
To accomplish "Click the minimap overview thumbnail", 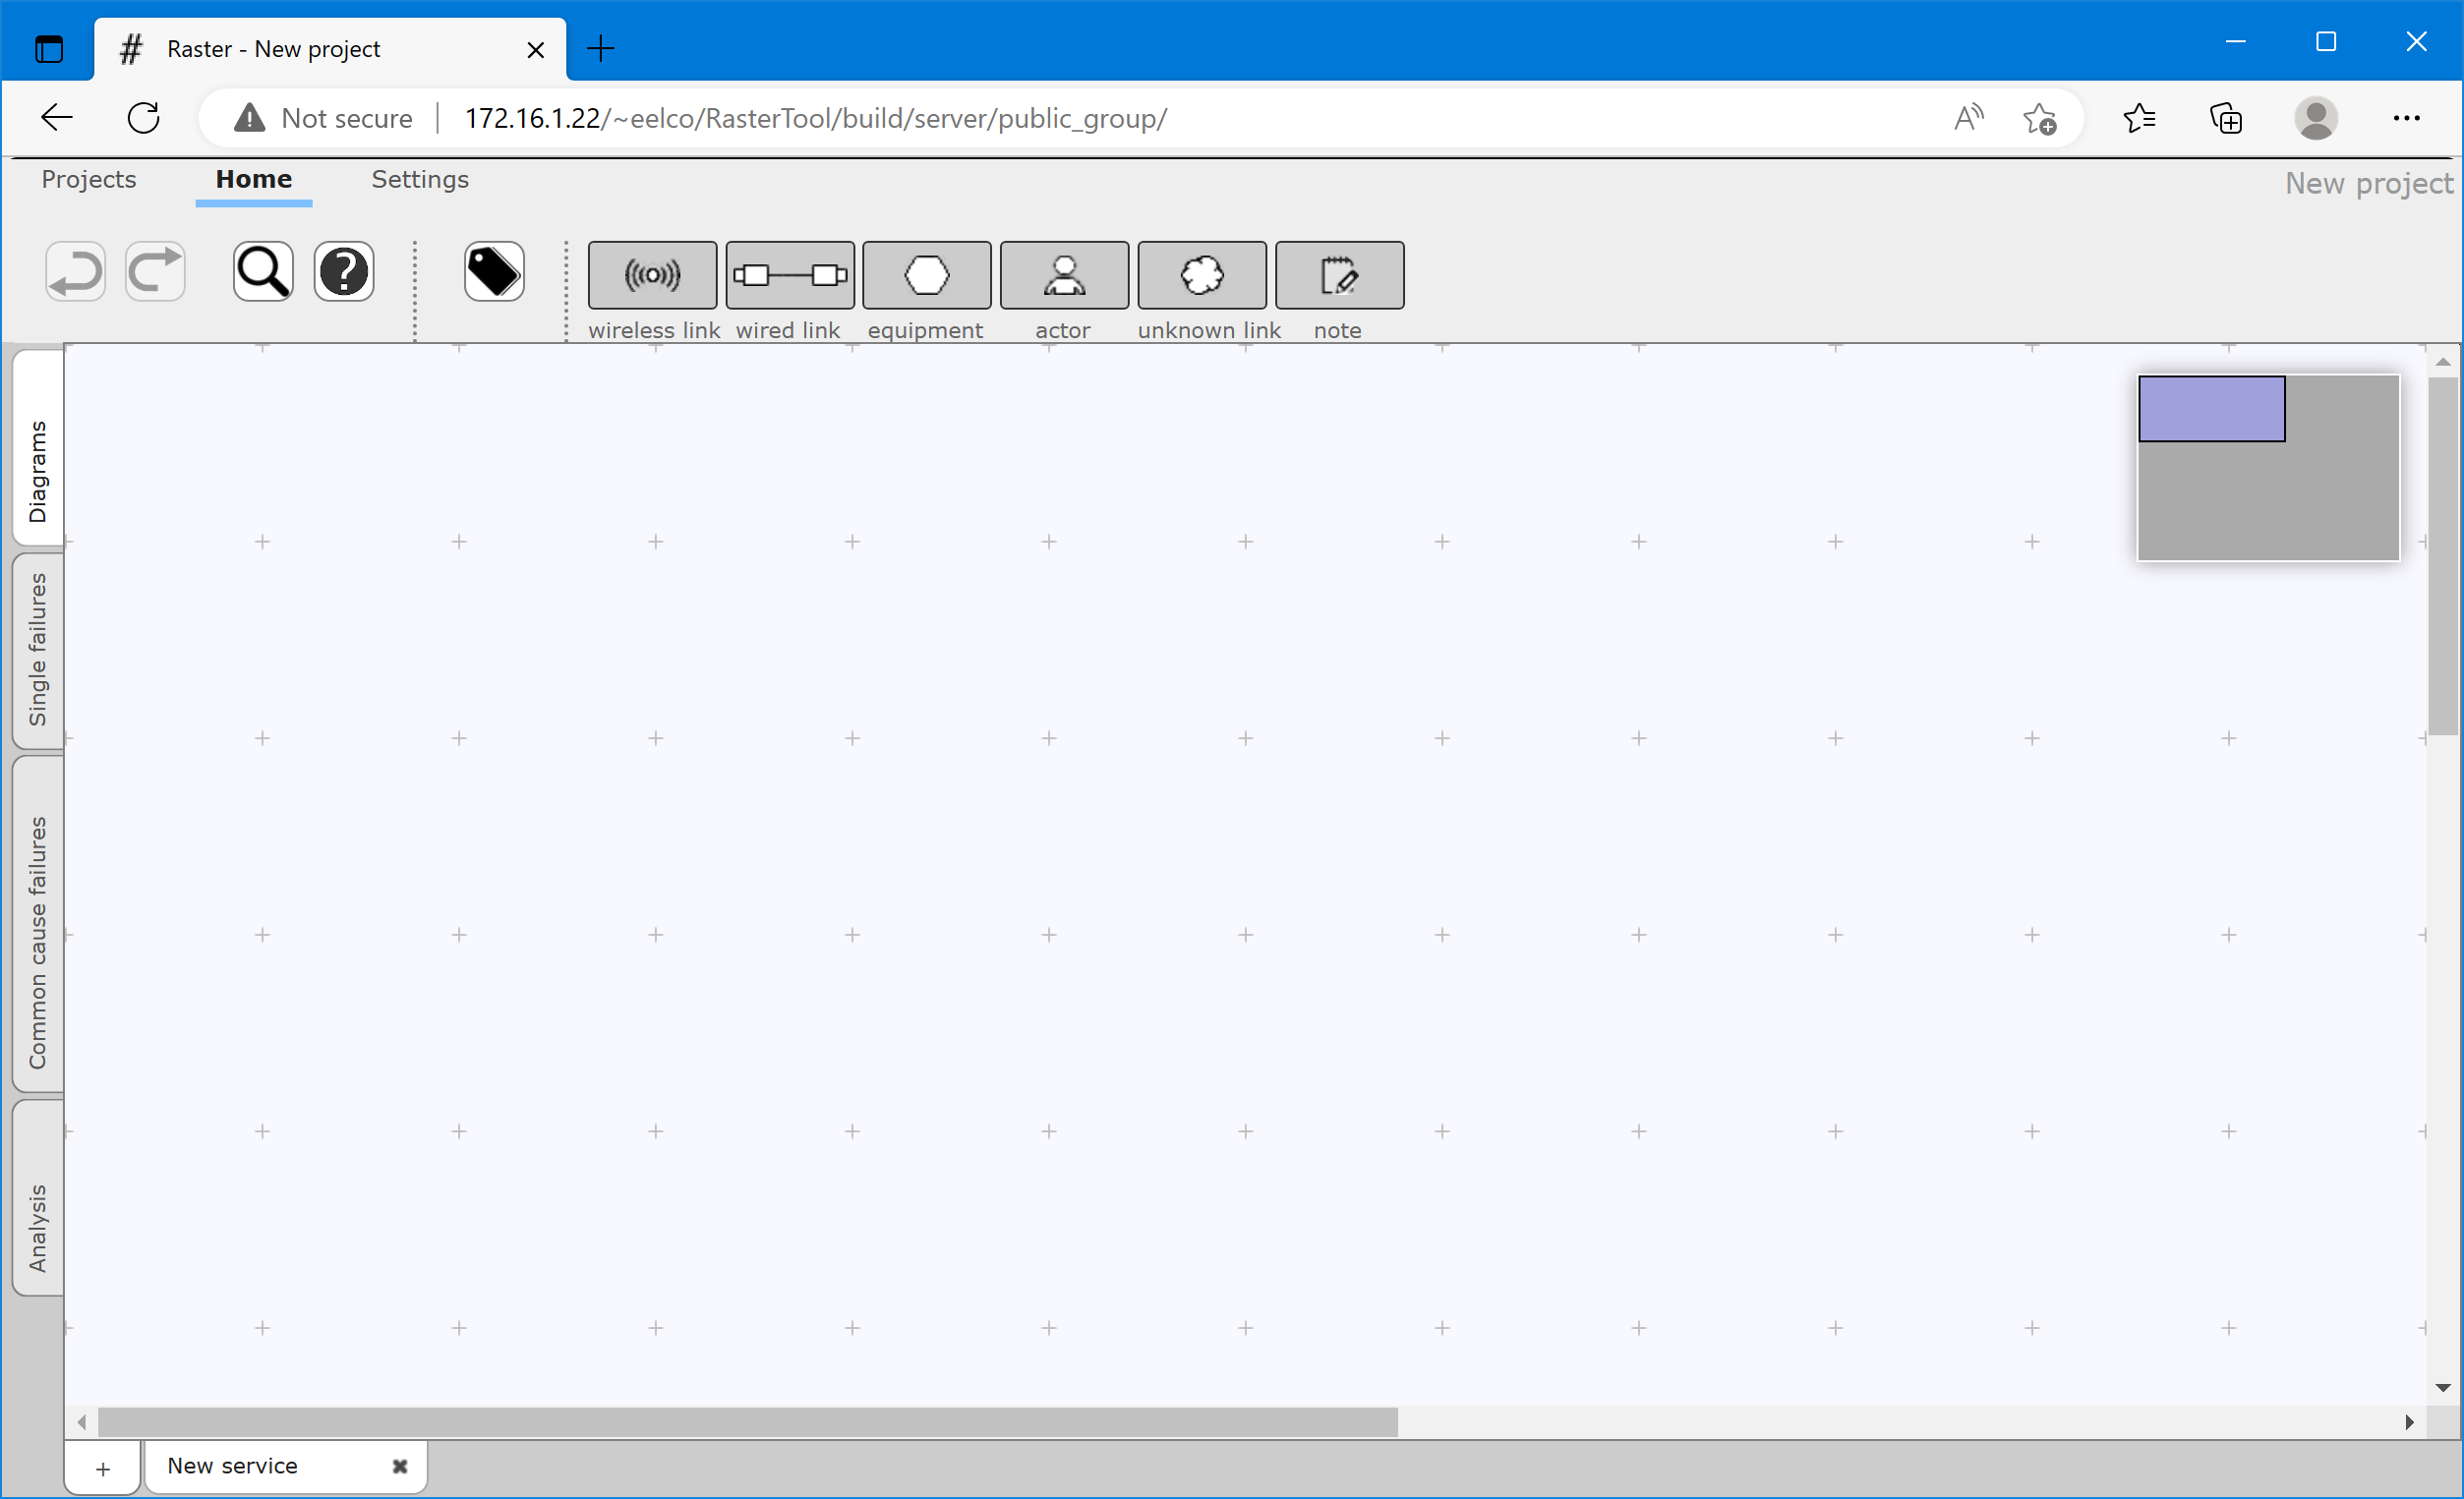I will [x=2268, y=467].
